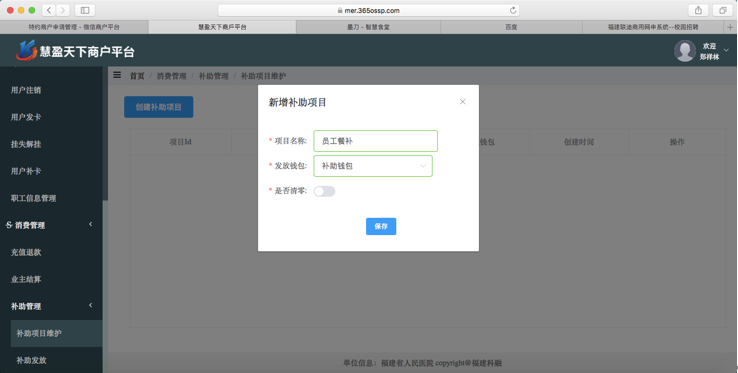The width and height of the screenshot is (738, 373).
Task: Click the sidebar vertical scrollbar
Action: tap(105, 134)
